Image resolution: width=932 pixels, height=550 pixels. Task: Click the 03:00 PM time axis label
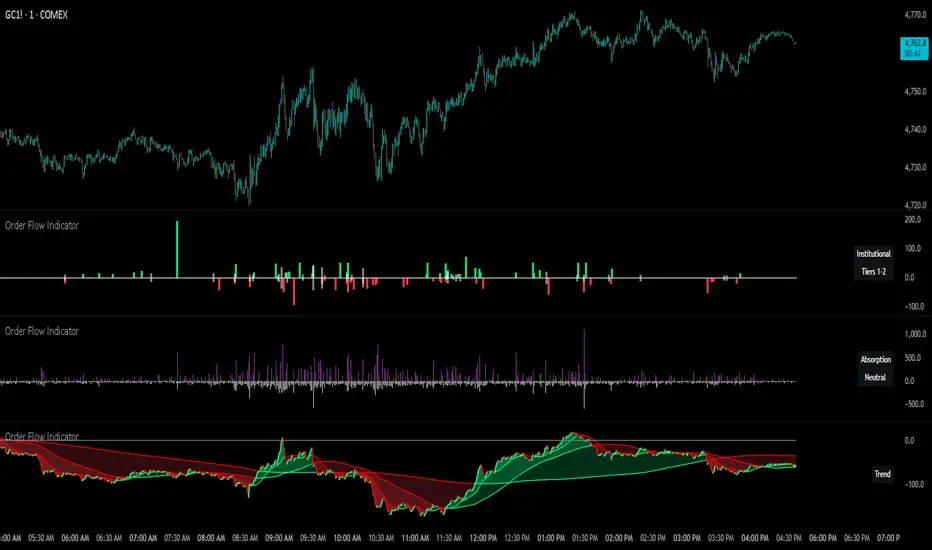tap(687, 538)
